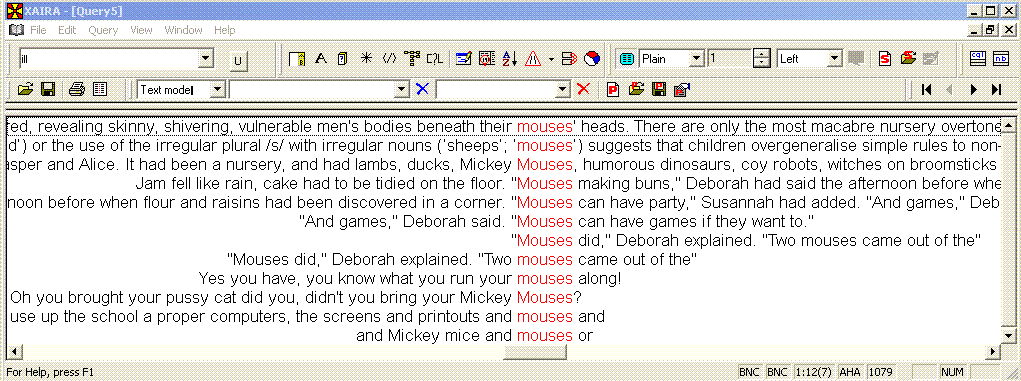Open the edit query pencil icon
Viewport: 1021px width, 381px height.
point(463,59)
